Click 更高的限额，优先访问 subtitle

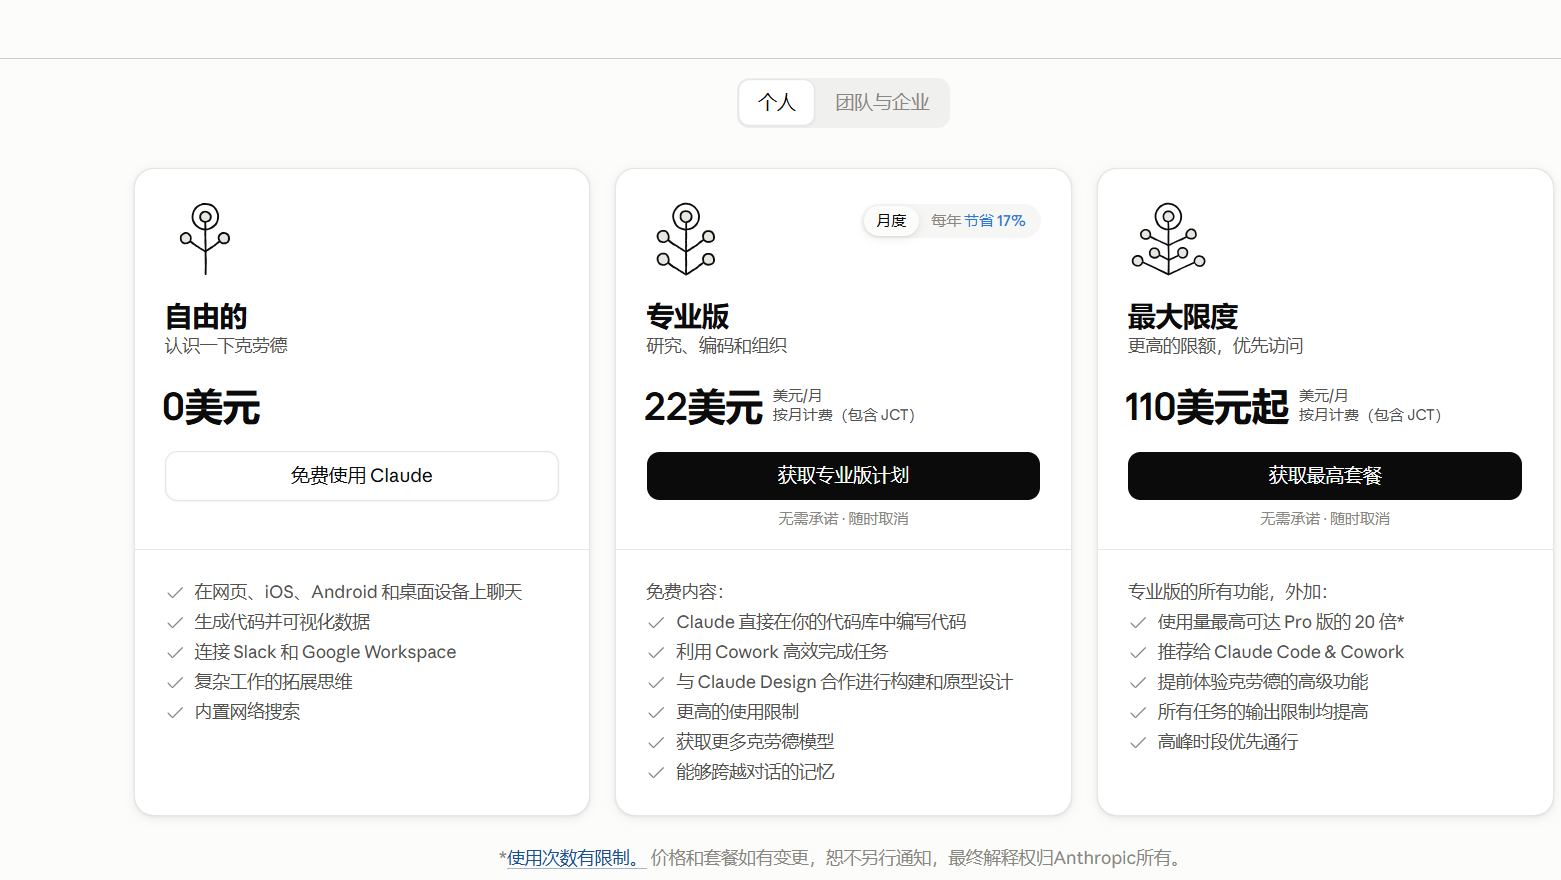tap(1216, 346)
